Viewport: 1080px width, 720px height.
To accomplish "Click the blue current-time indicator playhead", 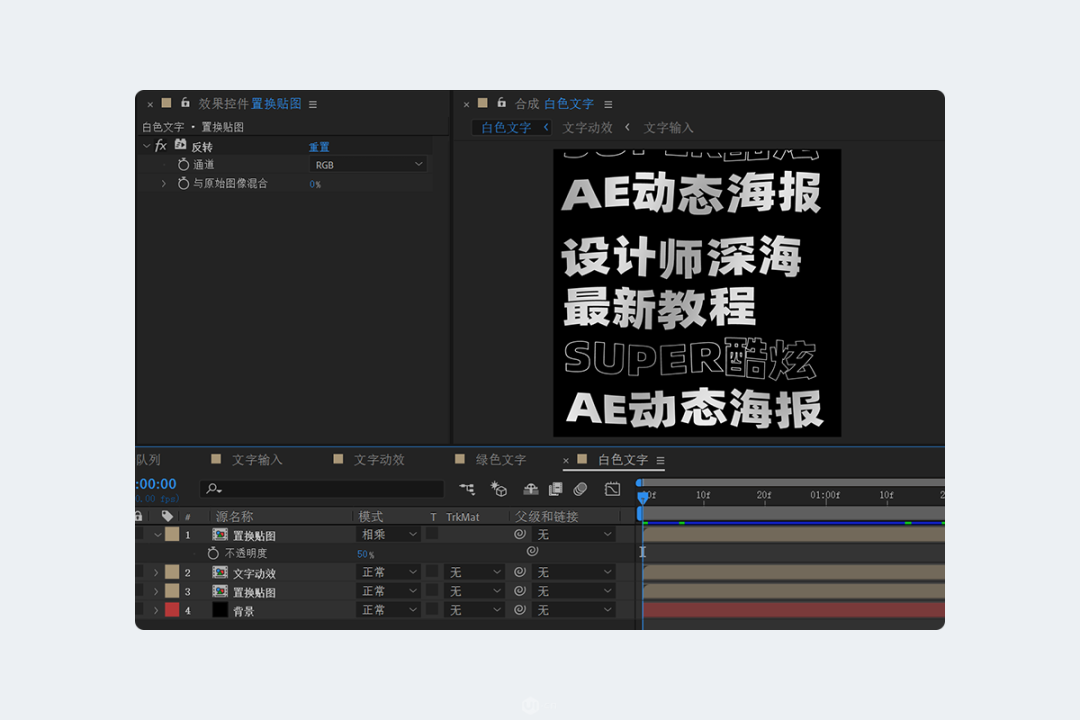I will pos(642,496).
